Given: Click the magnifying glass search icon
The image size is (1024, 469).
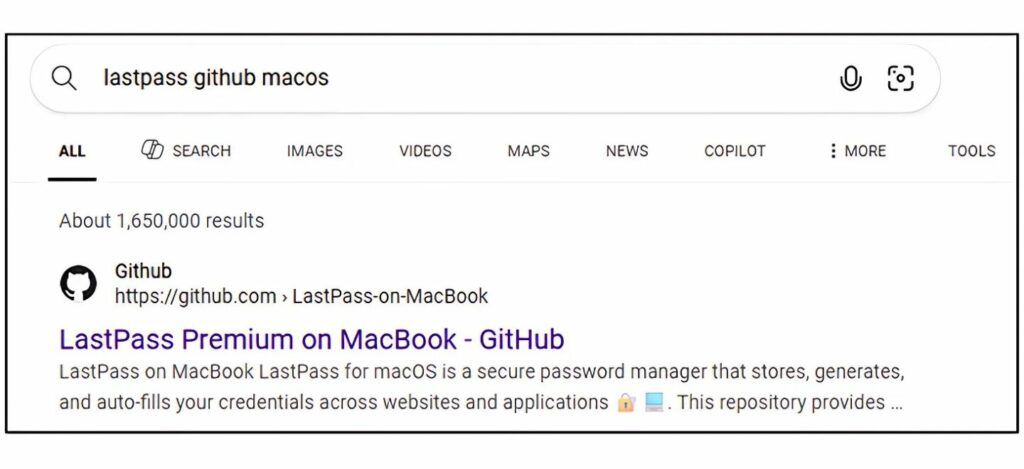Looking at the screenshot, I should 64,78.
